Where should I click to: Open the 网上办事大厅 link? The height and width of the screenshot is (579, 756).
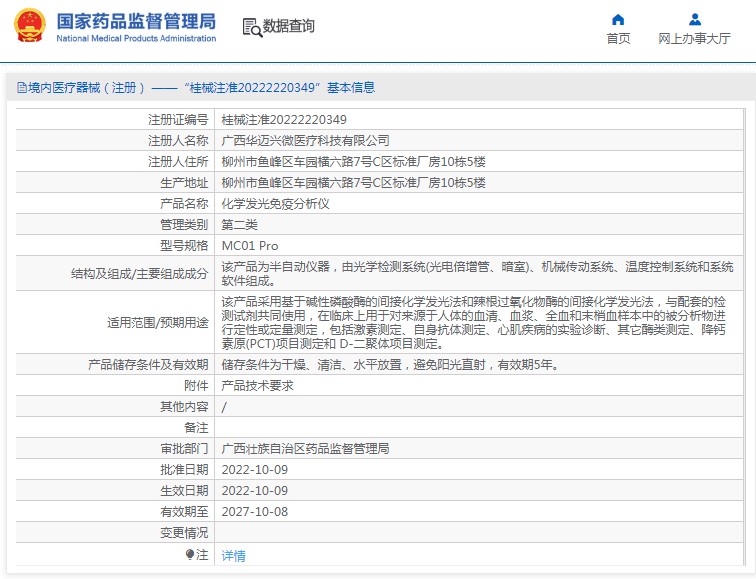pos(694,39)
